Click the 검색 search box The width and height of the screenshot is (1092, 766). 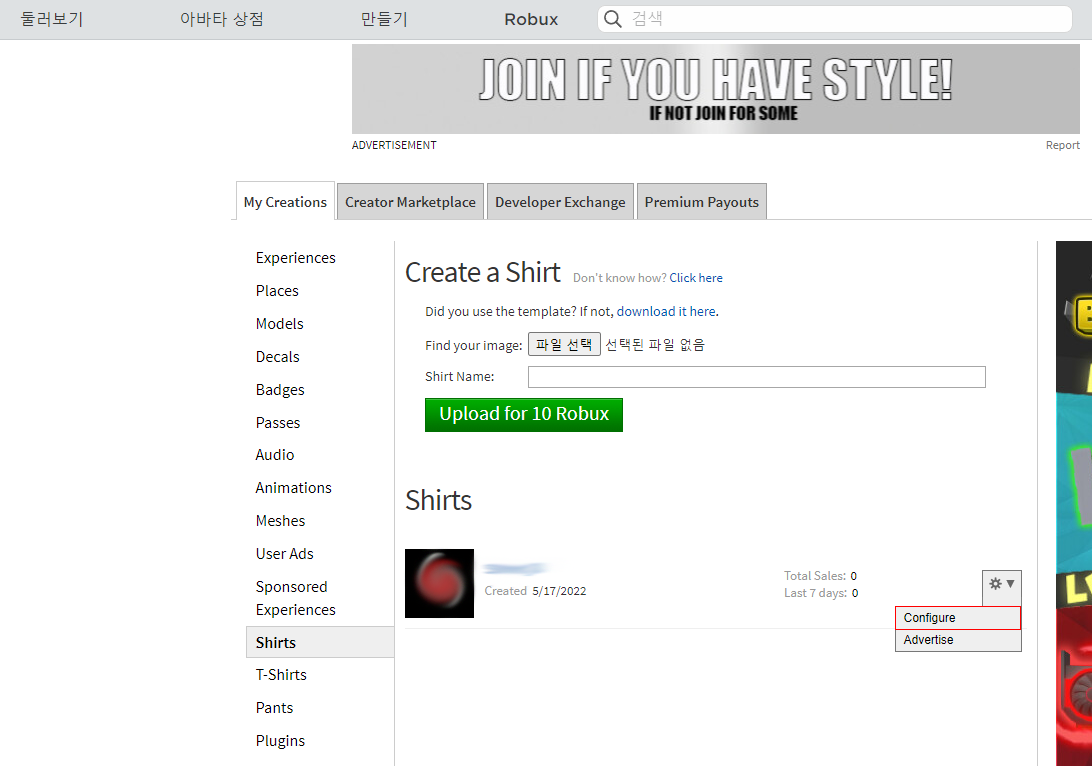click(x=834, y=19)
